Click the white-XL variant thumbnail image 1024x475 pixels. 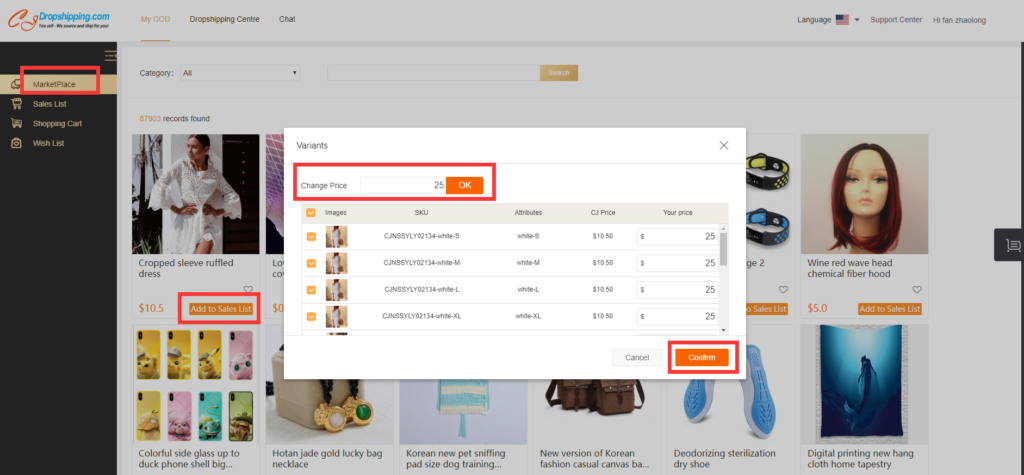pyautogui.click(x=336, y=316)
